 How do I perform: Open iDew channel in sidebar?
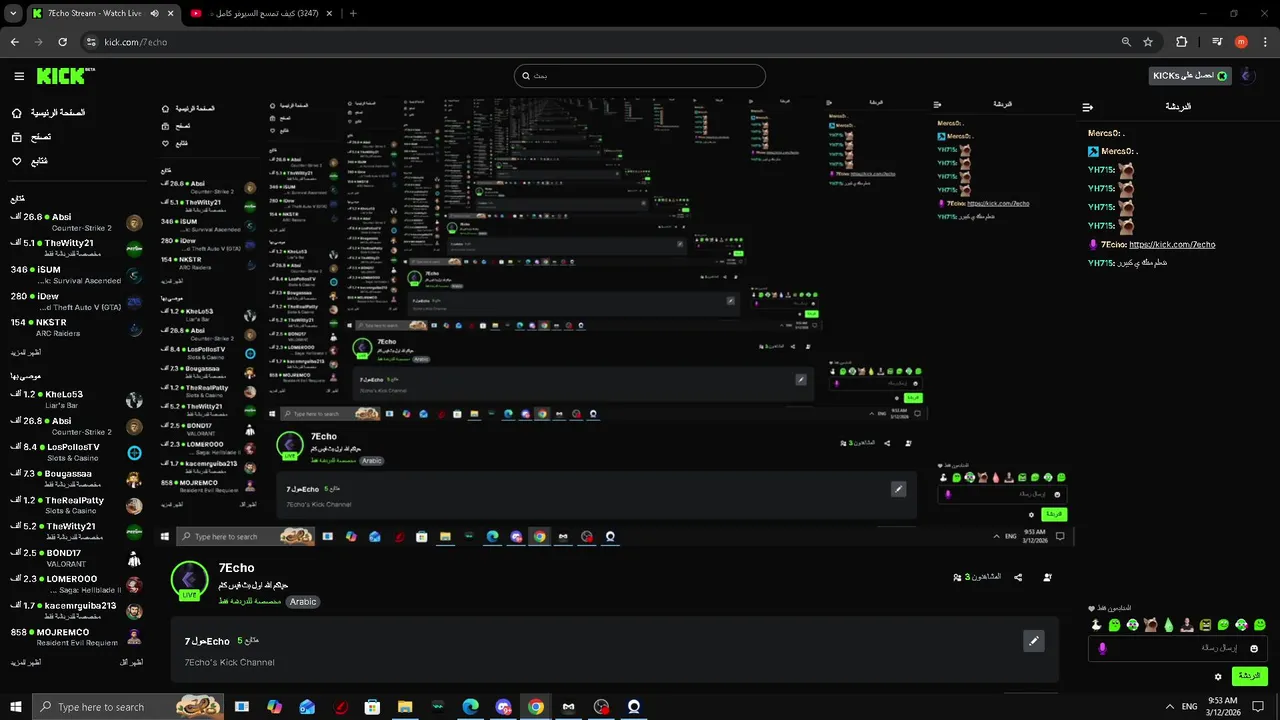pyautogui.click(x=76, y=302)
